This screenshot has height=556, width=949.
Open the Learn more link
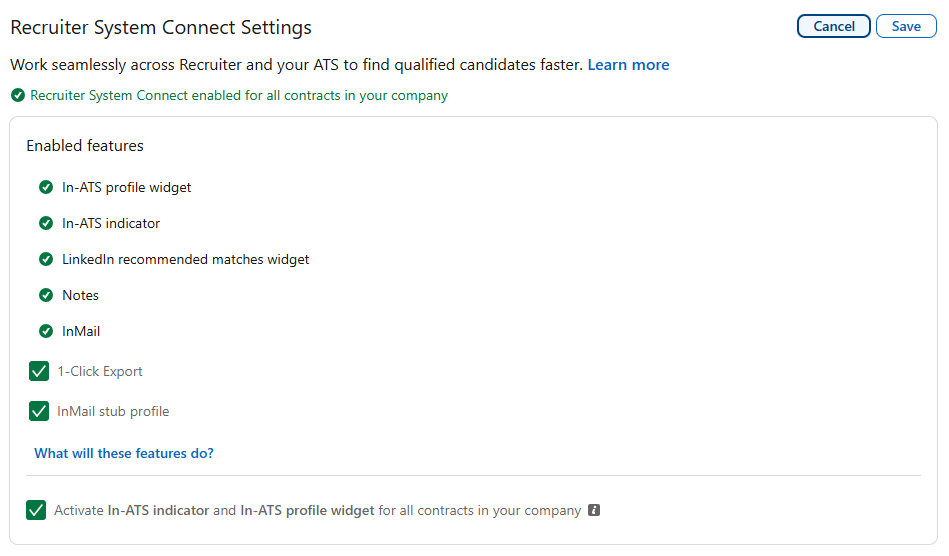click(x=628, y=65)
